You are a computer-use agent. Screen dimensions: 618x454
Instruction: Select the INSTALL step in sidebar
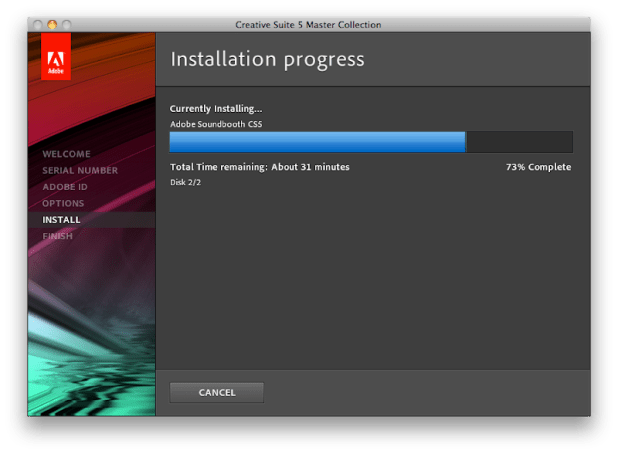(91, 220)
